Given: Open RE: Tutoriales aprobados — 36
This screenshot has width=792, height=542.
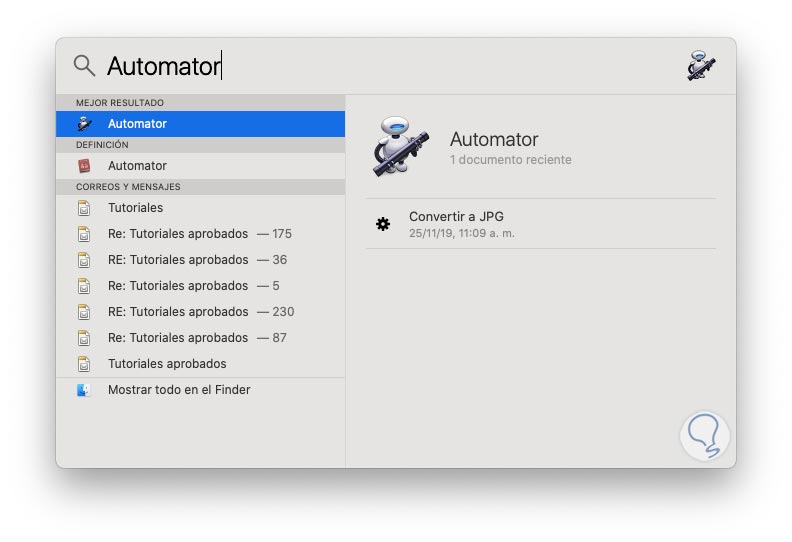Looking at the screenshot, I should [201, 260].
